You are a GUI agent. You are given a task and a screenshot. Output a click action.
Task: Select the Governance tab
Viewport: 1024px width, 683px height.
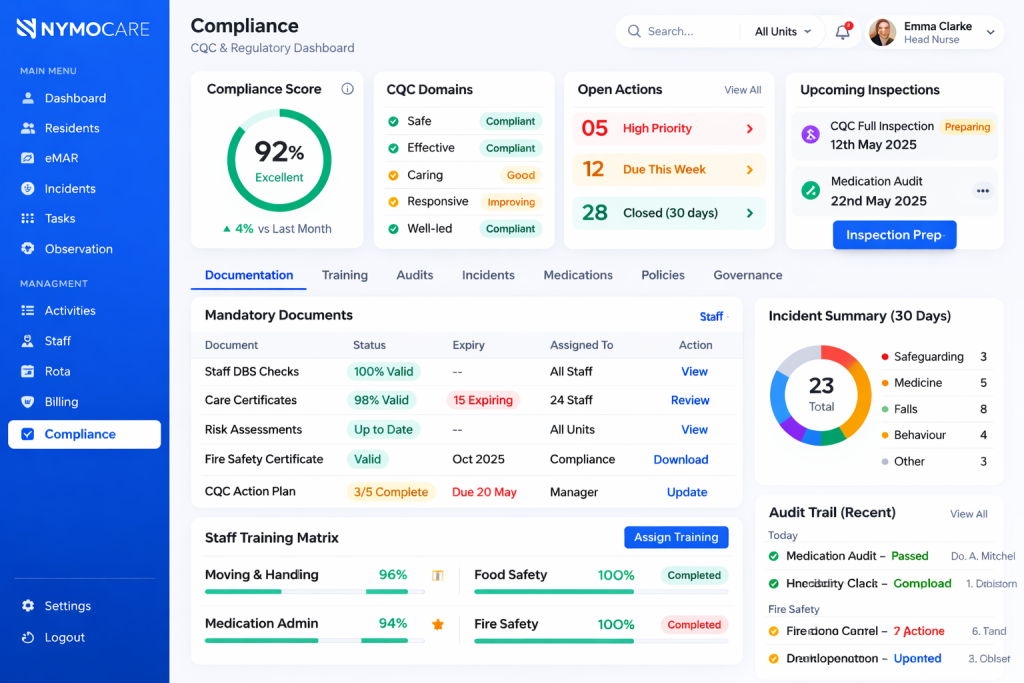click(748, 275)
